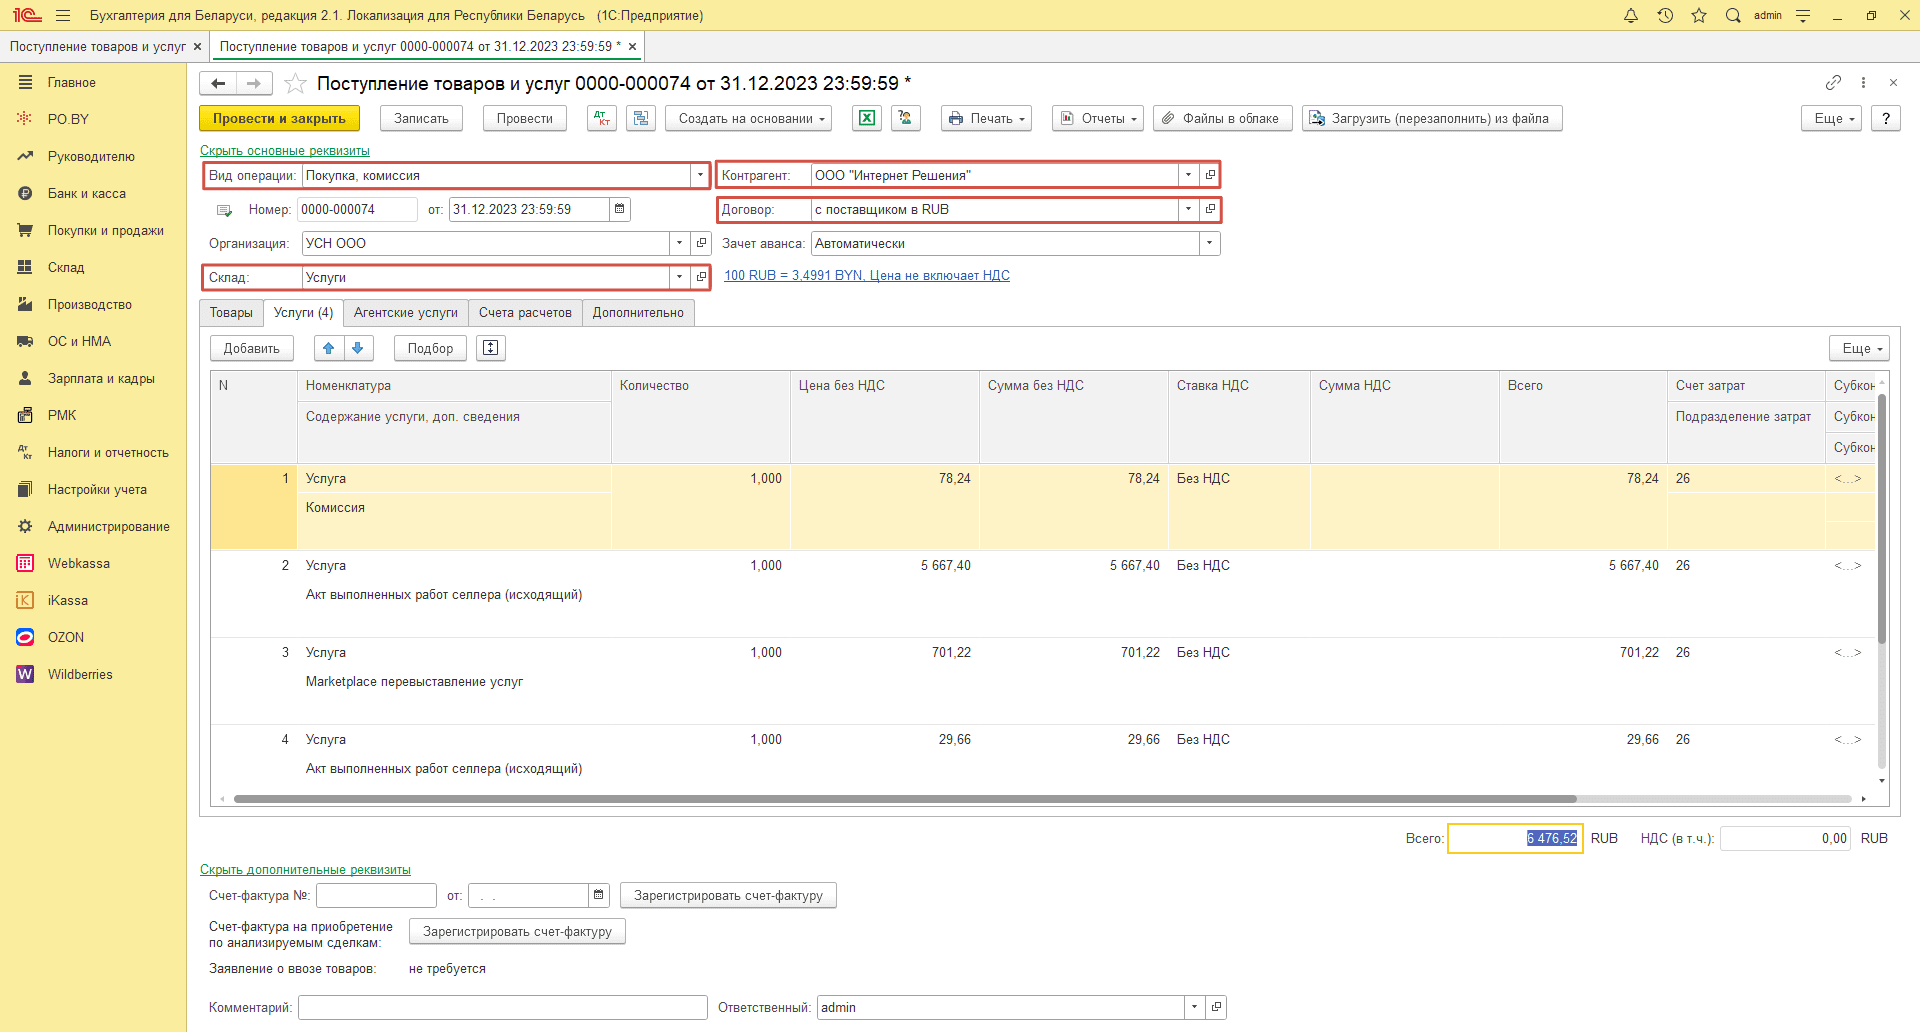
Task: Show Дт/Кт postings icon
Action: pyautogui.click(x=602, y=118)
